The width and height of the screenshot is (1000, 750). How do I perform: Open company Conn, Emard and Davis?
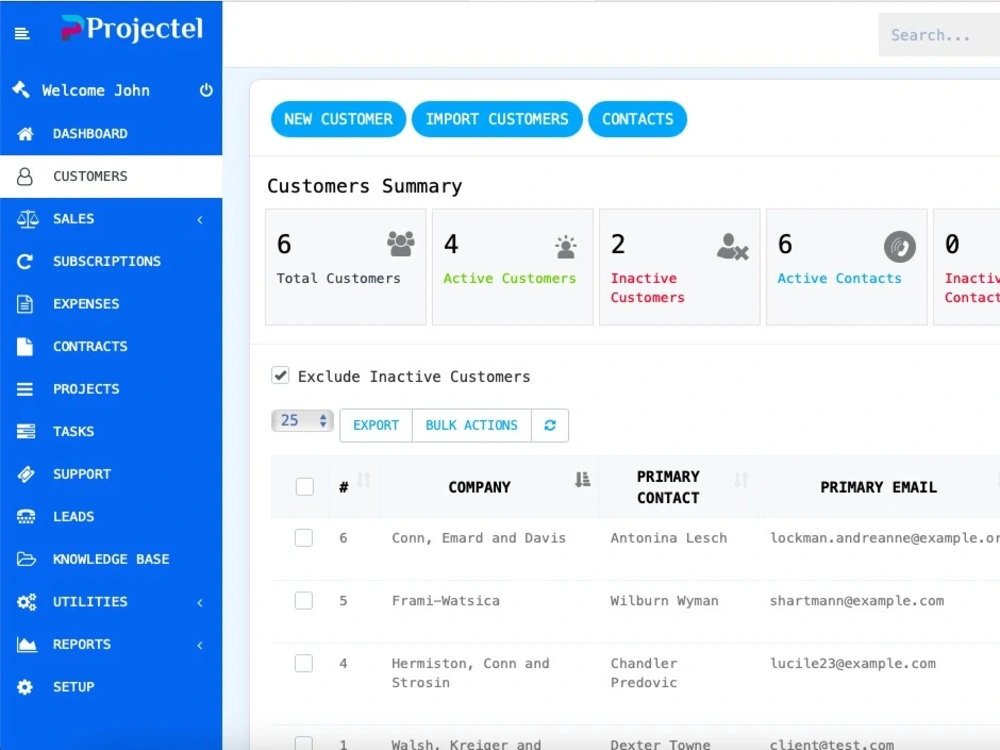tap(478, 538)
